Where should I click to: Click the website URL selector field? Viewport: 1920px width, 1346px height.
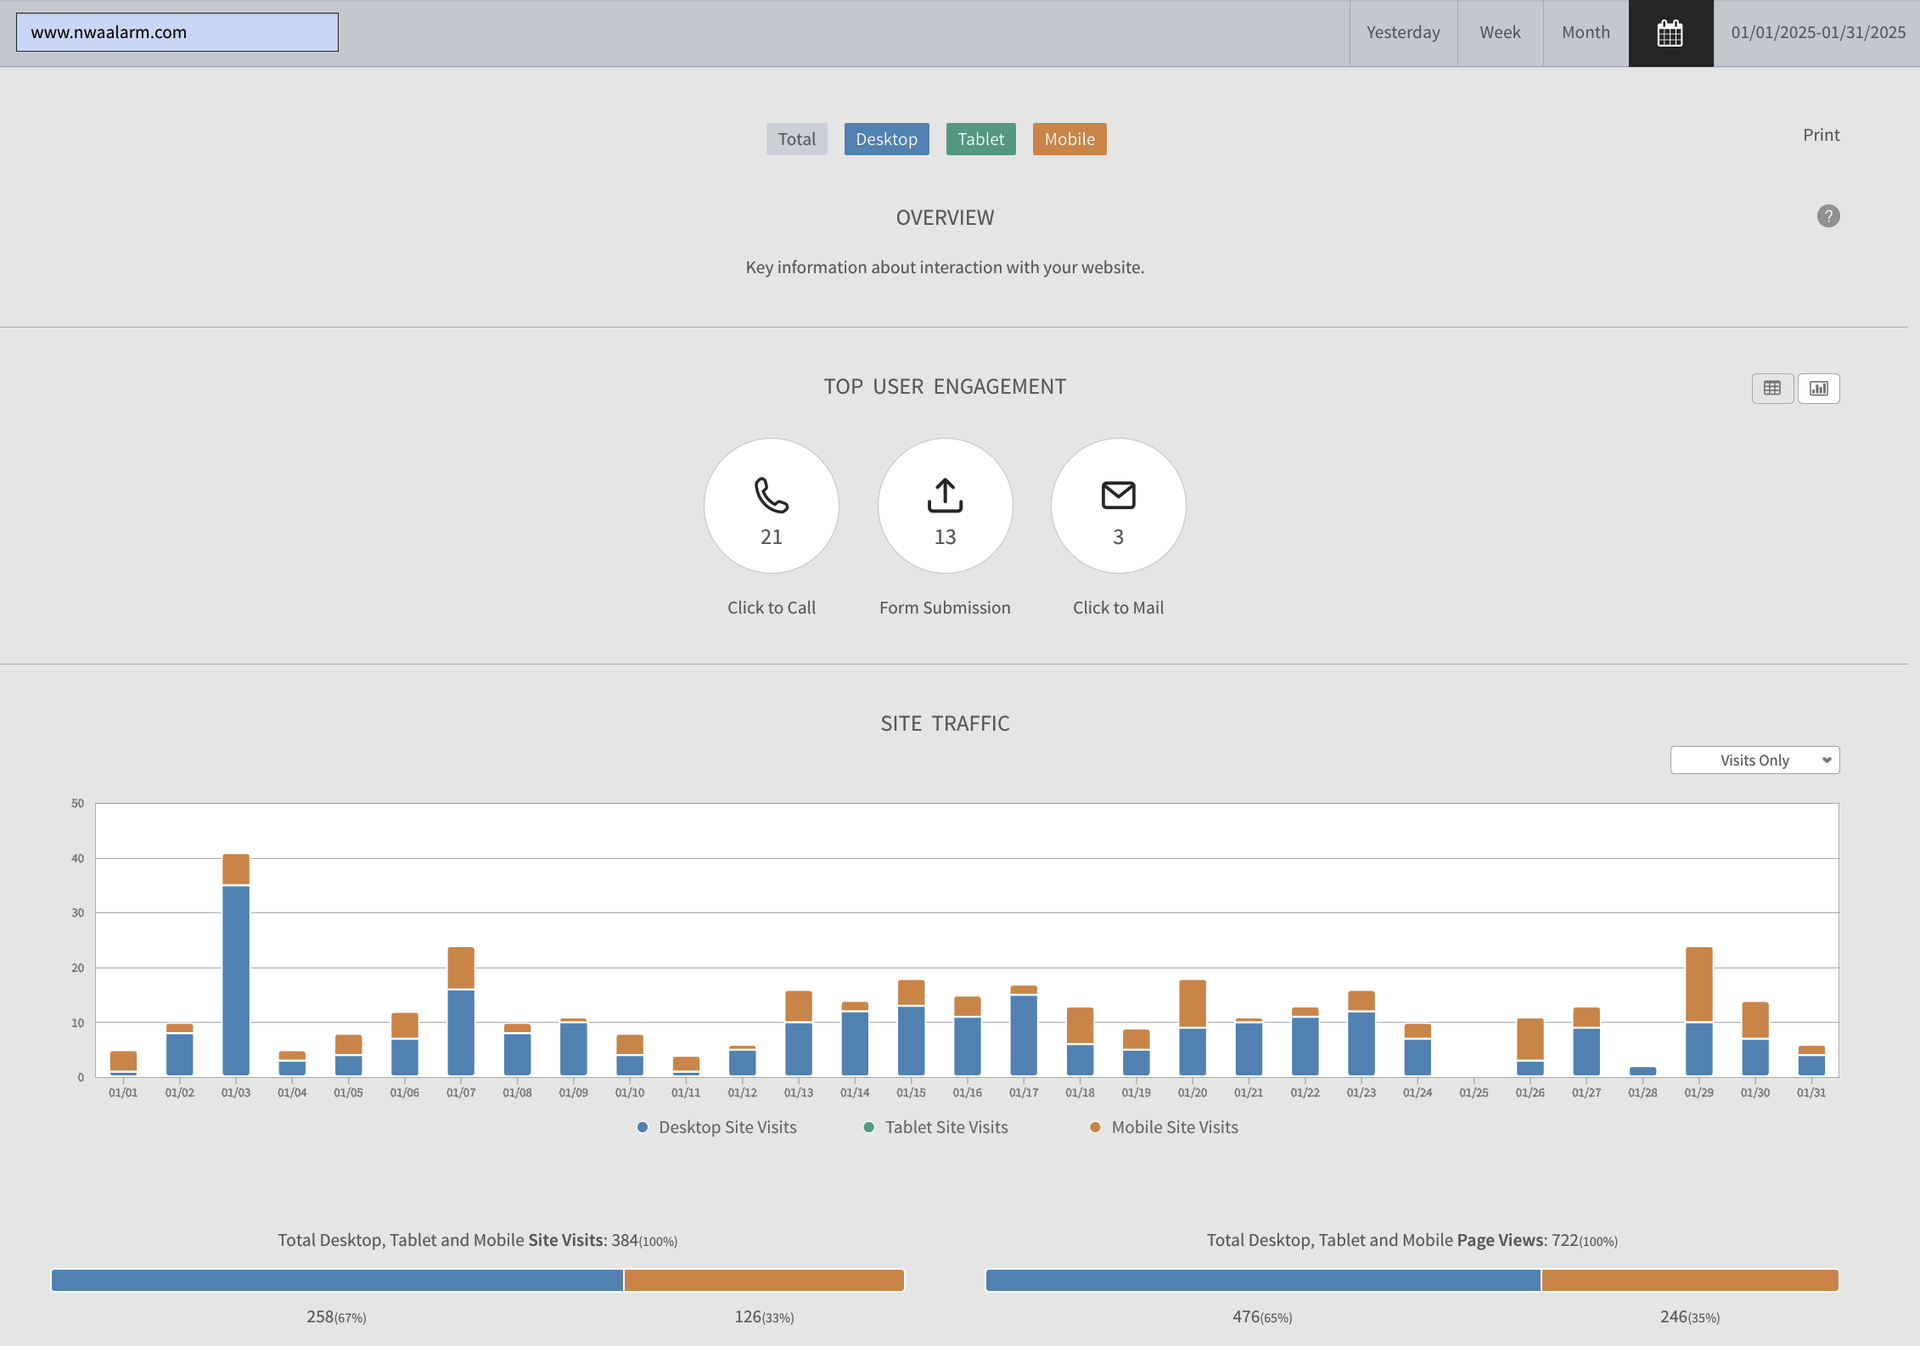pos(177,32)
